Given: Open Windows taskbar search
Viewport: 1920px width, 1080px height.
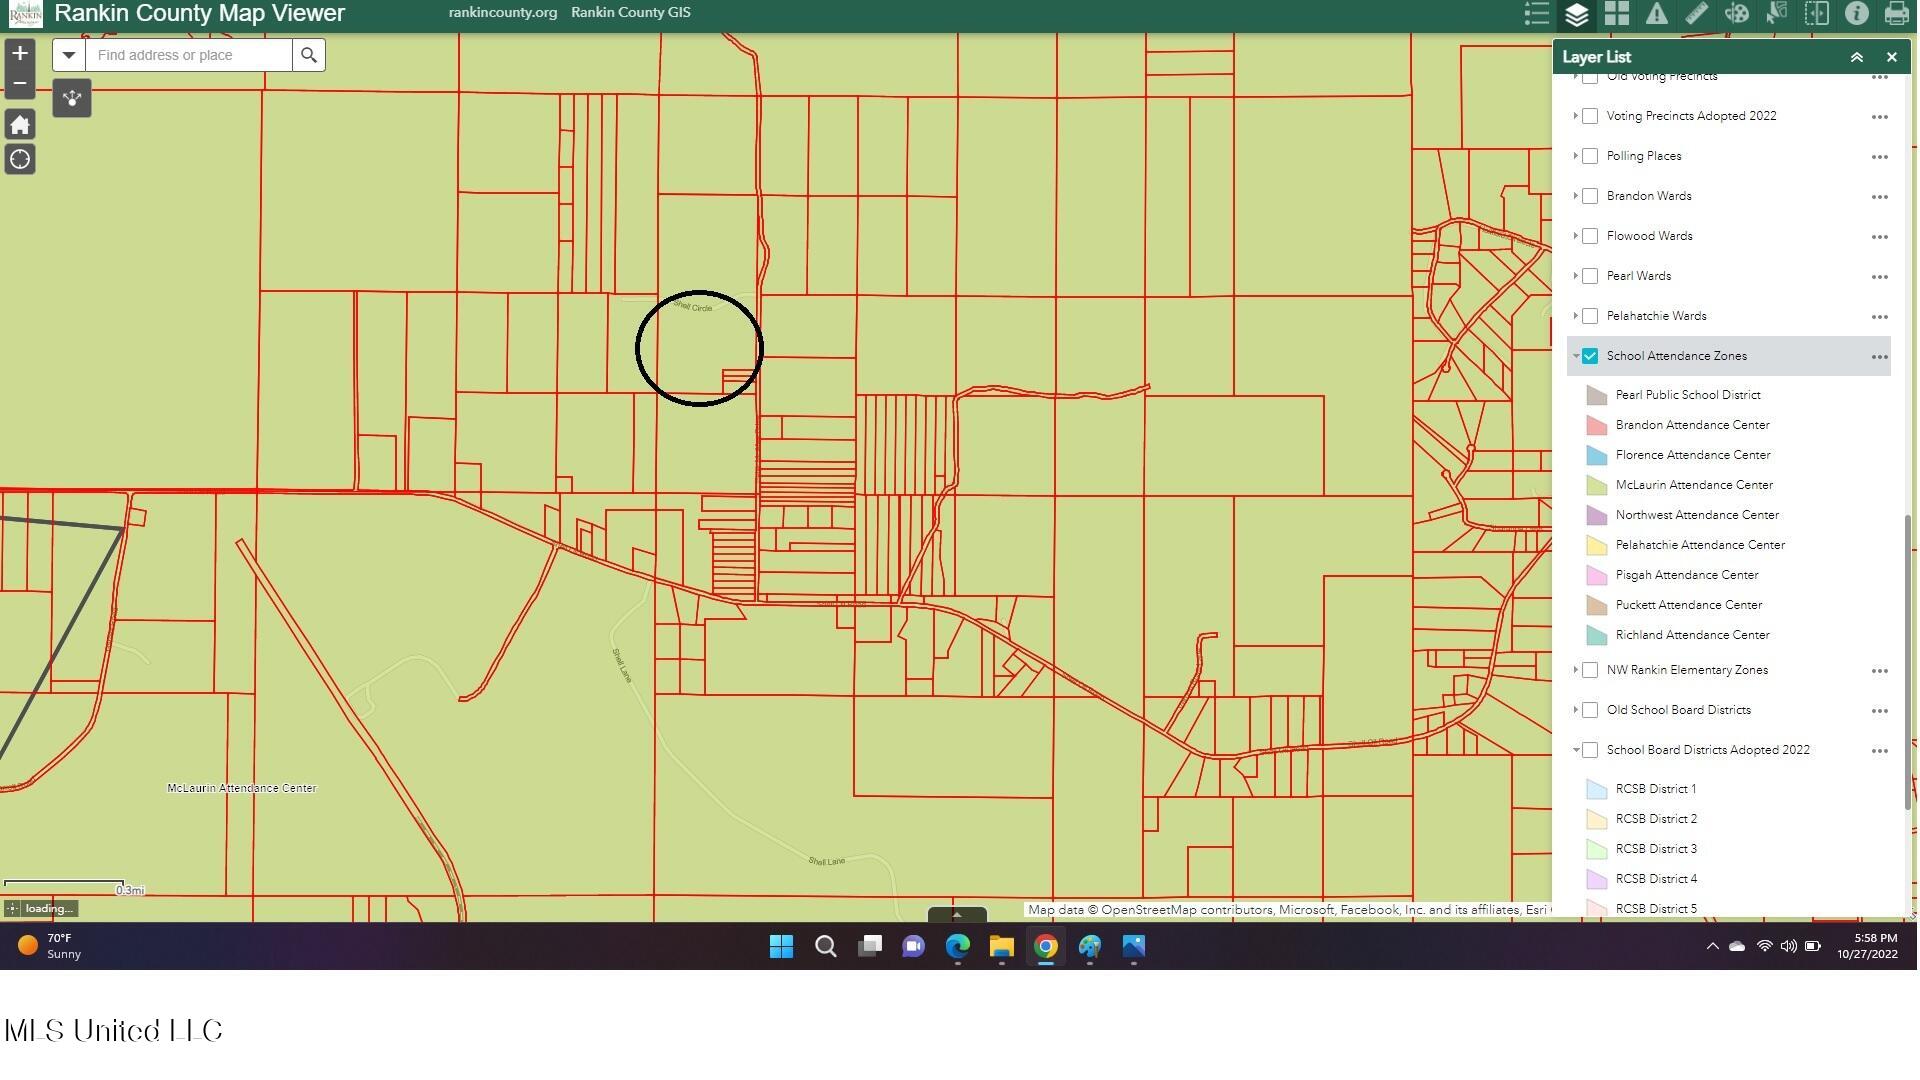Looking at the screenshot, I should click(x=826, y=947).
